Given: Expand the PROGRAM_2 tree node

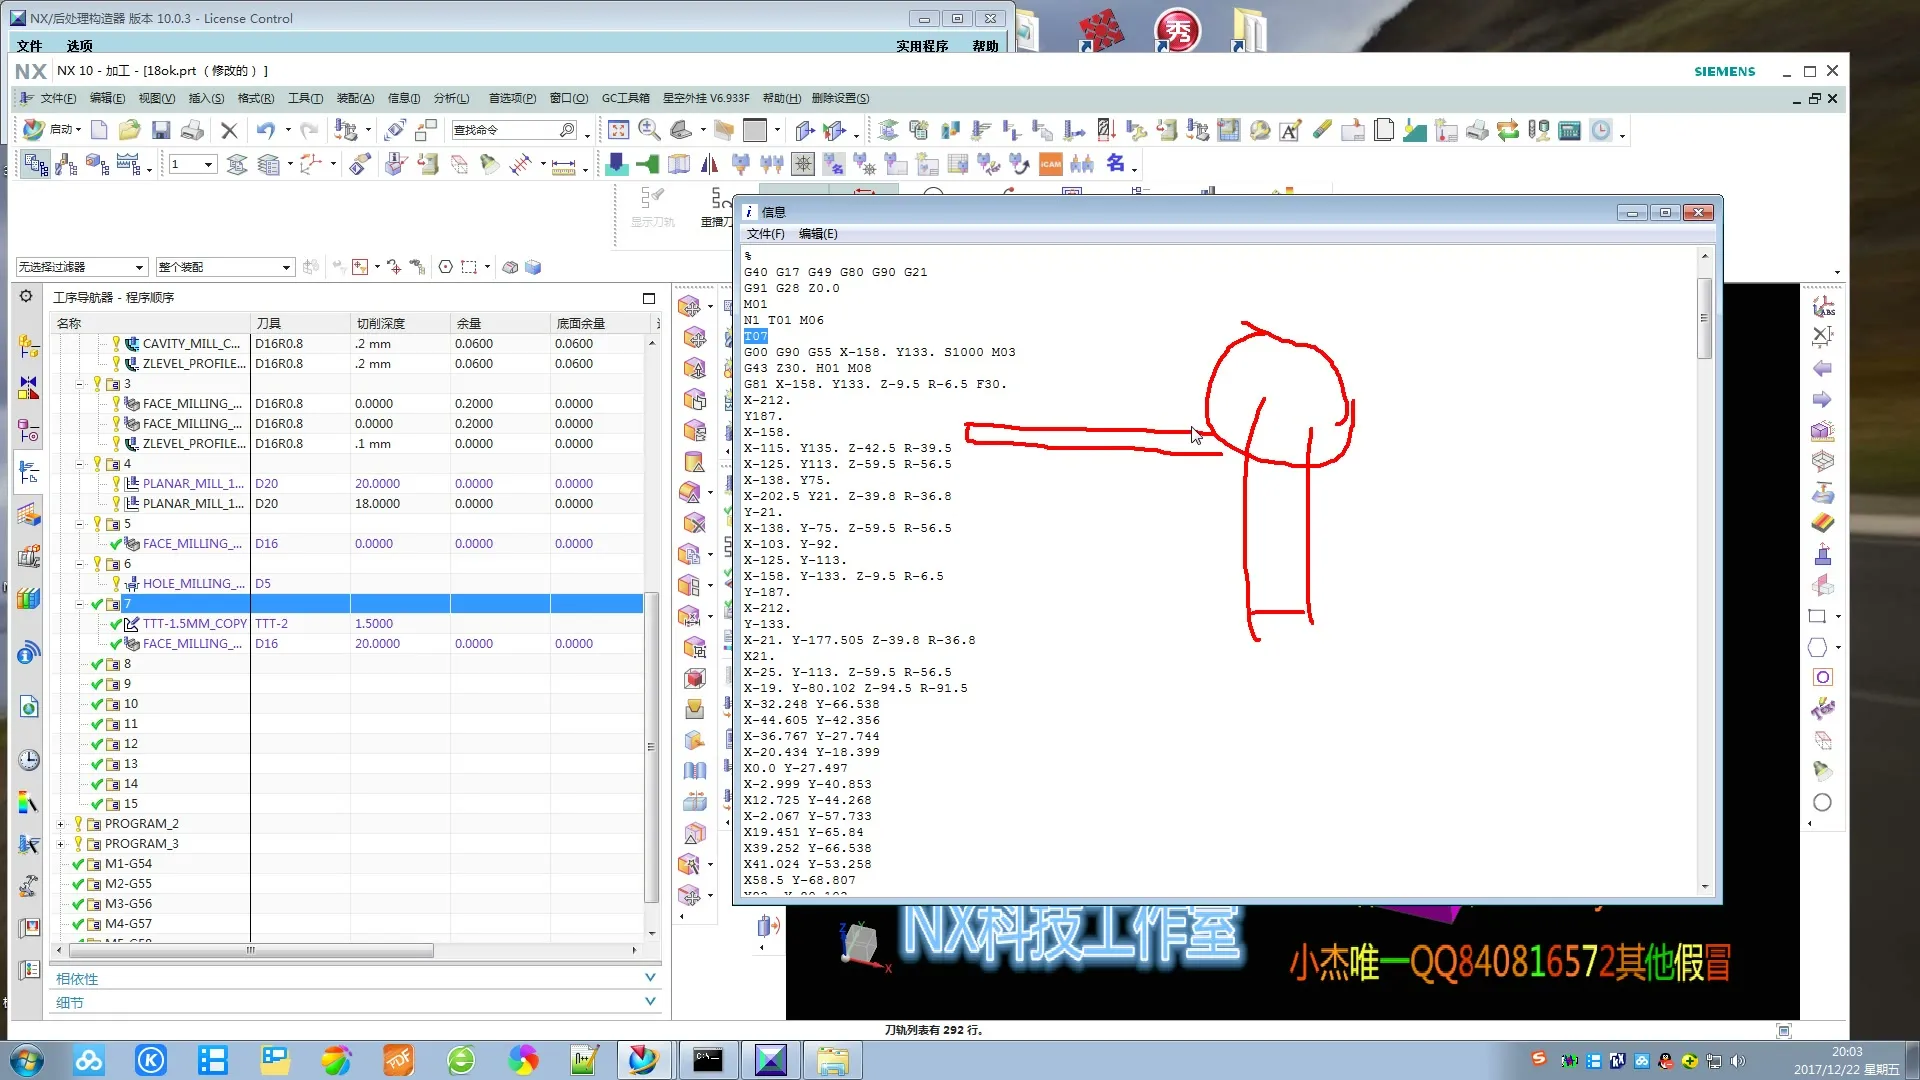Looking at the screenshot, I should click(60, 824).
